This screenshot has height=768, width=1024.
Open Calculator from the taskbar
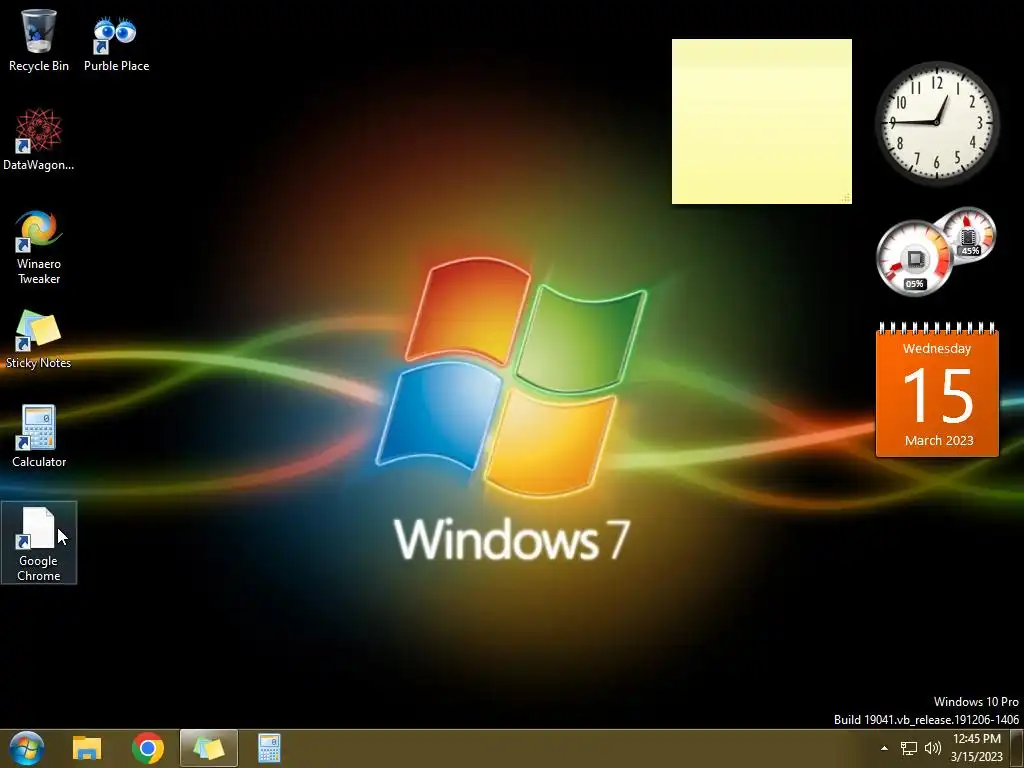pyautogui.click(x=269, y=748)
